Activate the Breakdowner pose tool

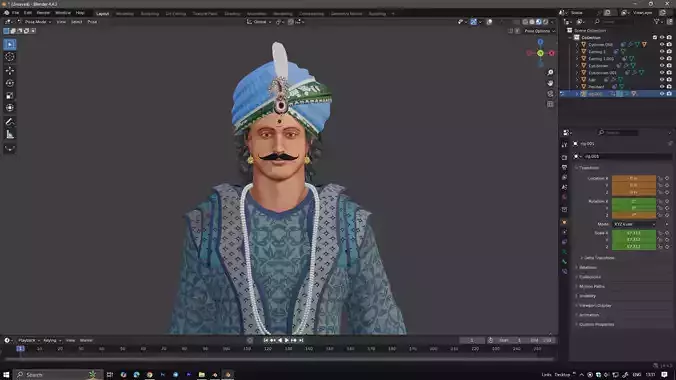coord(9,148)
